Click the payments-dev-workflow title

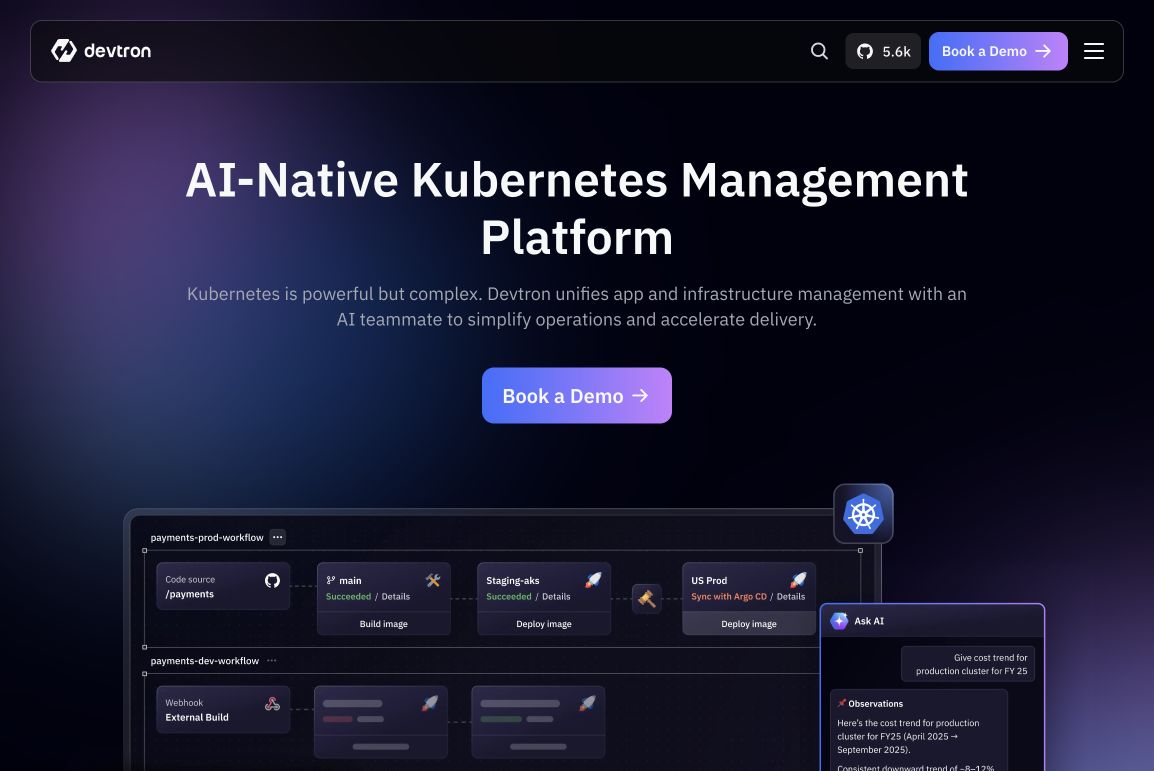click(x=205, y=661)
